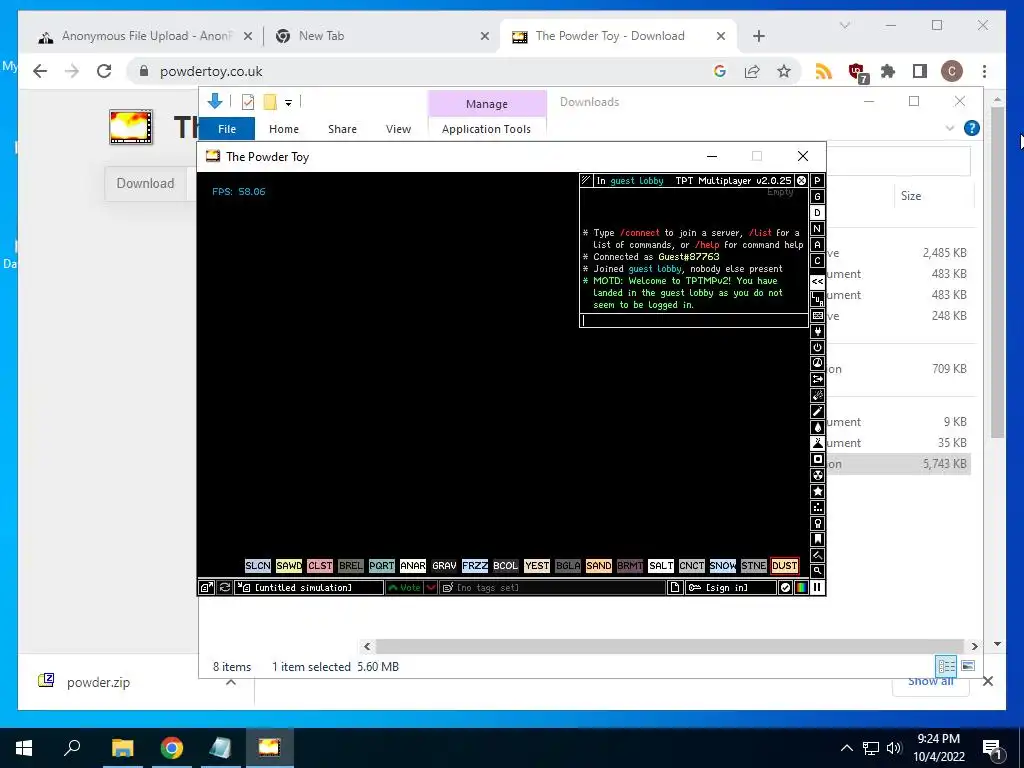The width and height of the screenshot is (1024, 768).
Task: Open File Explorer from taskbar
Action: click(x=122, y=747)
